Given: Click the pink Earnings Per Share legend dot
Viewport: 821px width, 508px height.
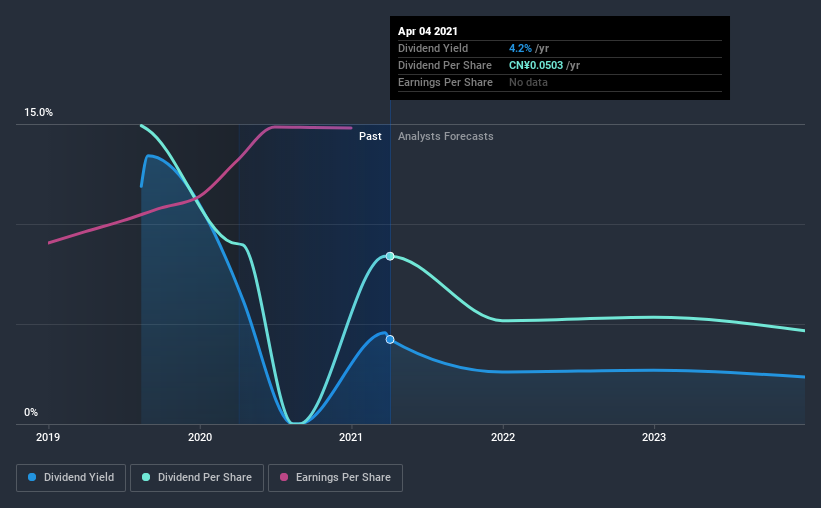Looking at the screenshot, I should tap(284, 477).
